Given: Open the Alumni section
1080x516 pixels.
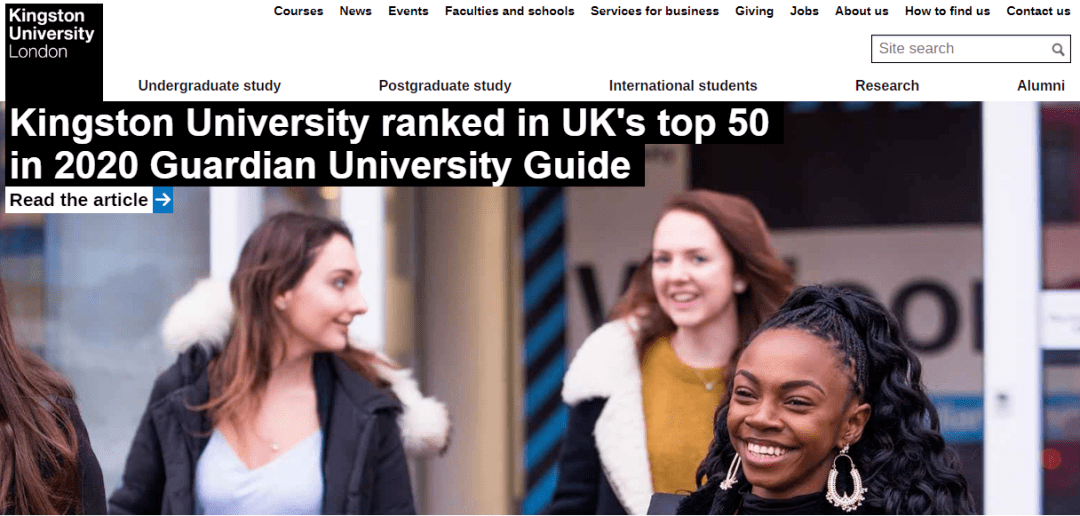Looking at the screenshot, I should [x=1041, y=85].
